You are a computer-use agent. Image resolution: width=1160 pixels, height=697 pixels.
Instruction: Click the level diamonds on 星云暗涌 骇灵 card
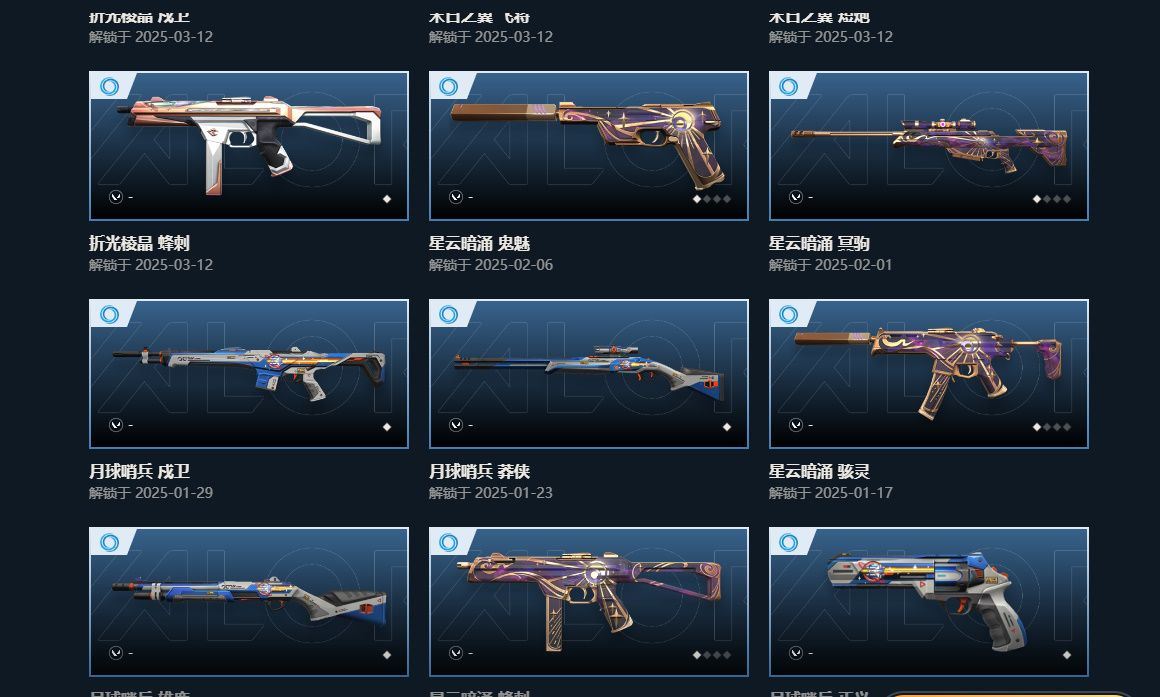1051,426
